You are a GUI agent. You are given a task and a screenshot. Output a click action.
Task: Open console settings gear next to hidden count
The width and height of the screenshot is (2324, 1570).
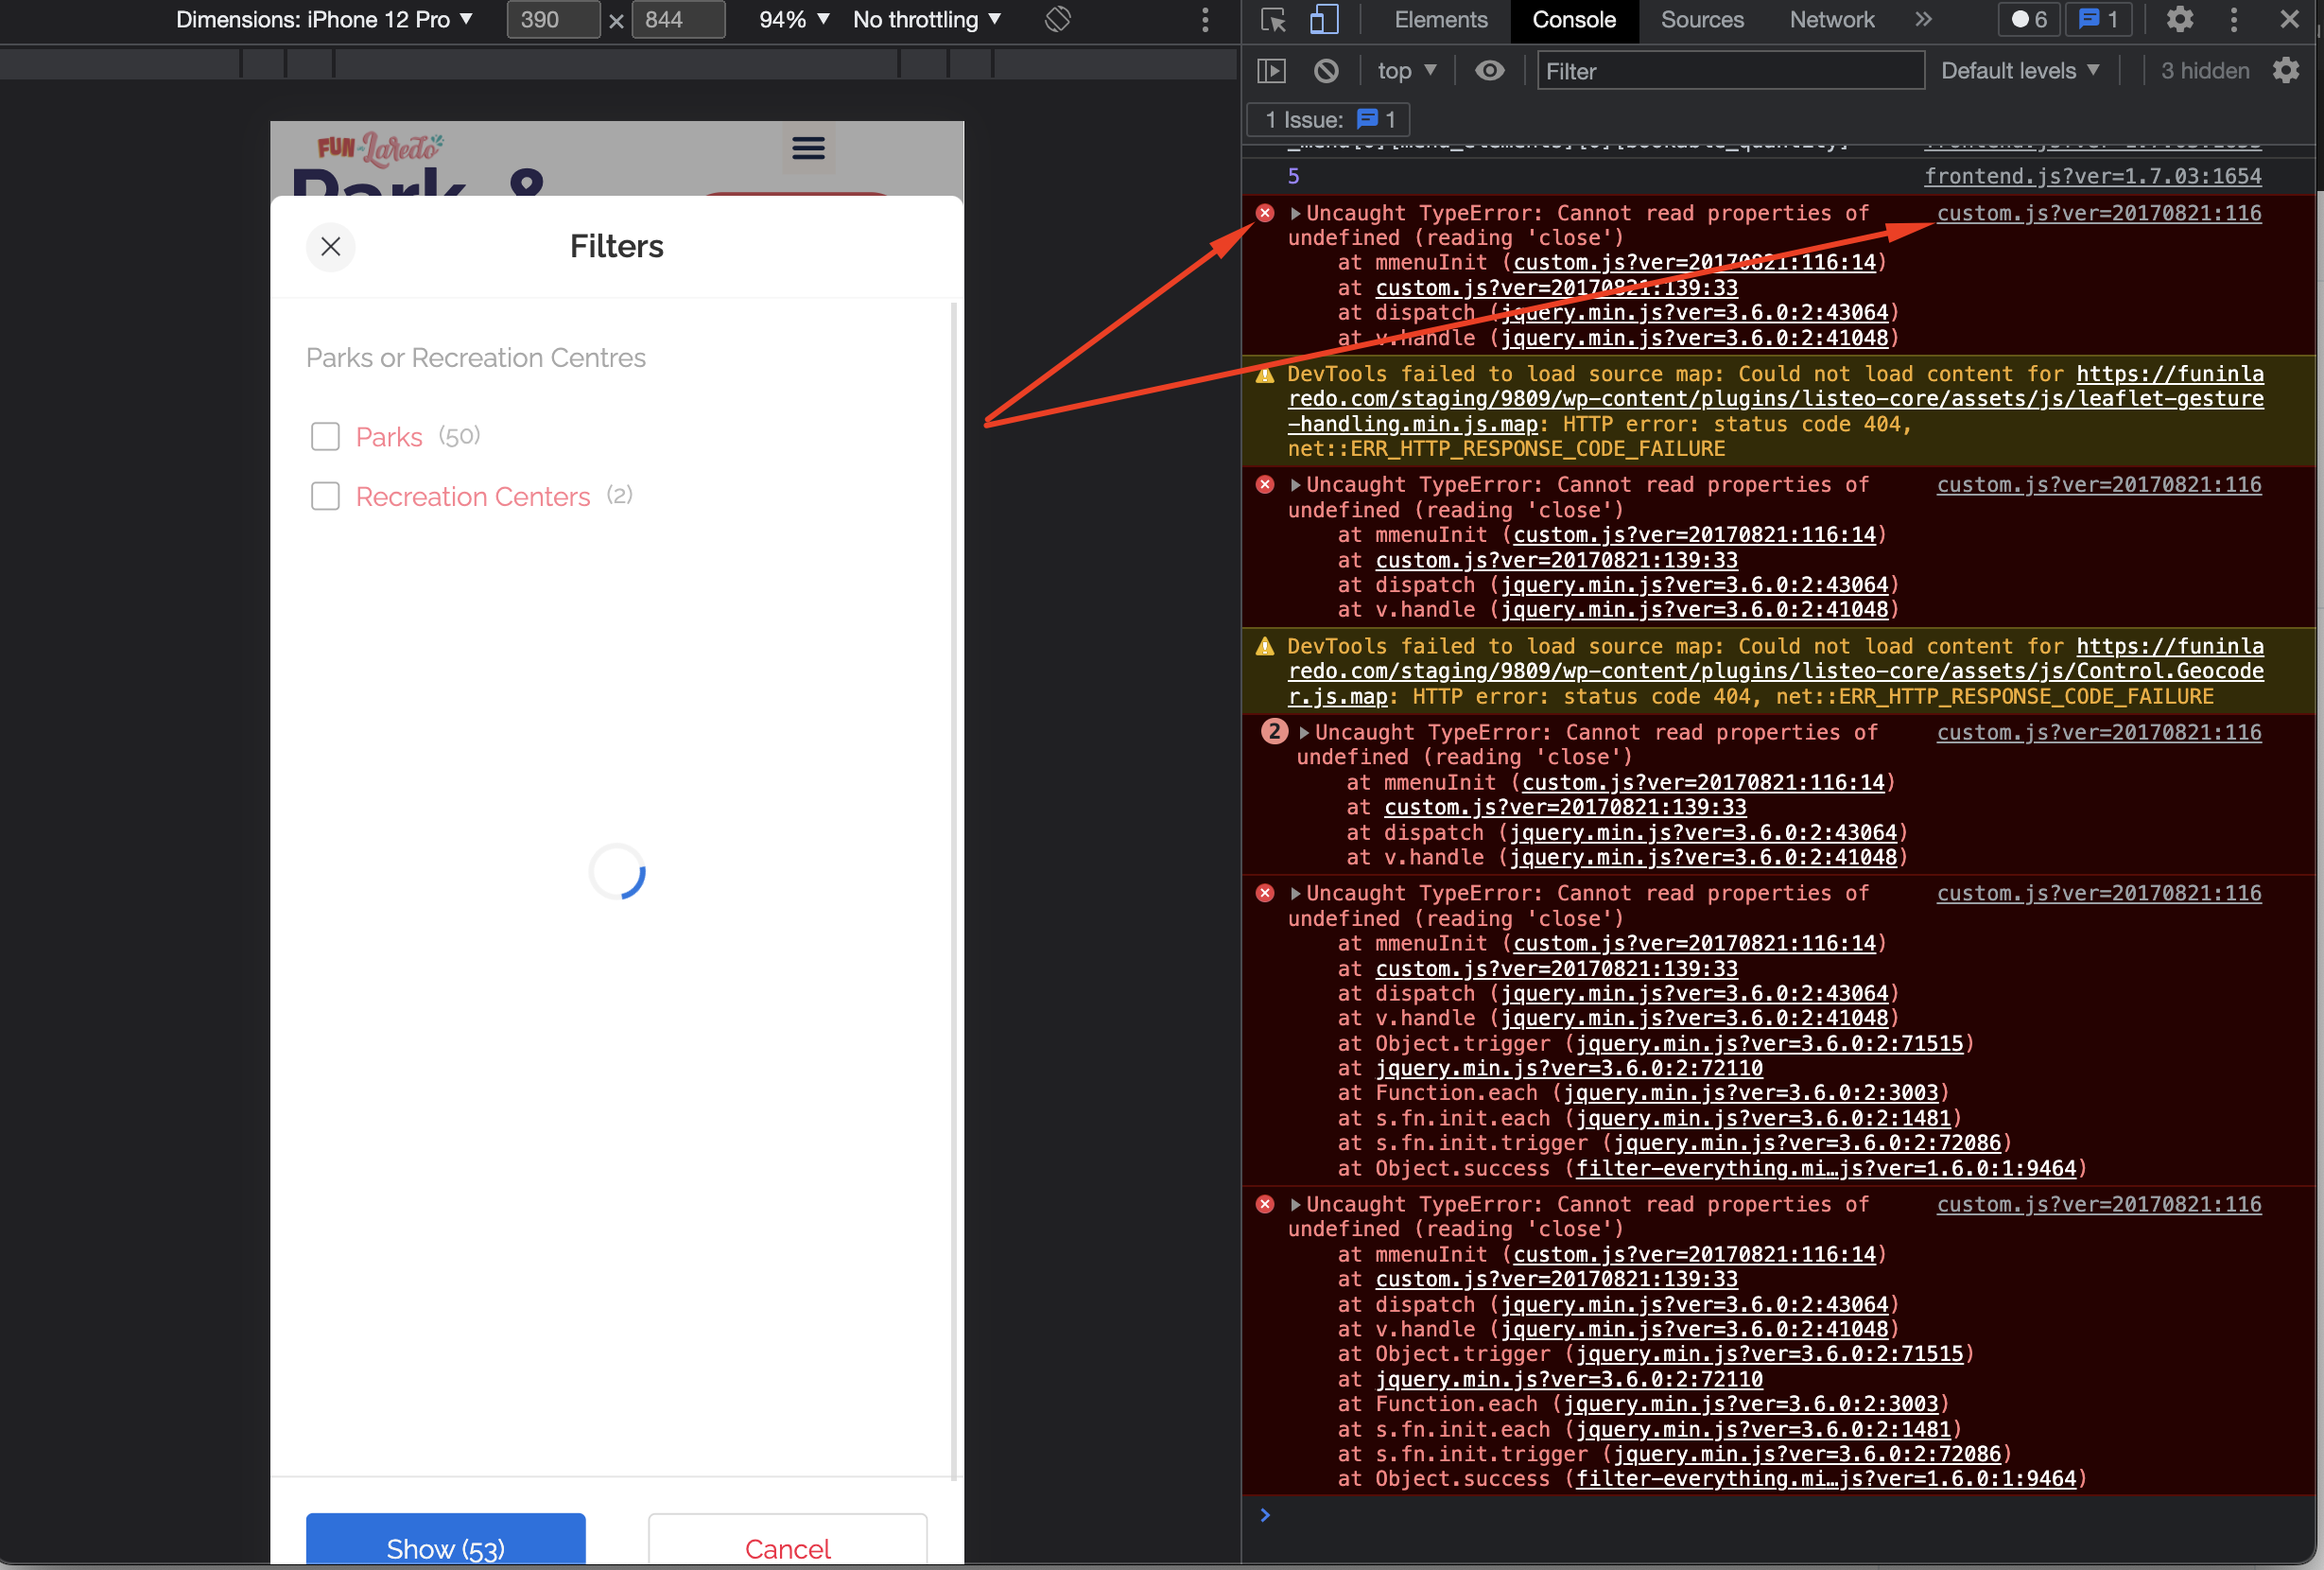click(2286, 71)
